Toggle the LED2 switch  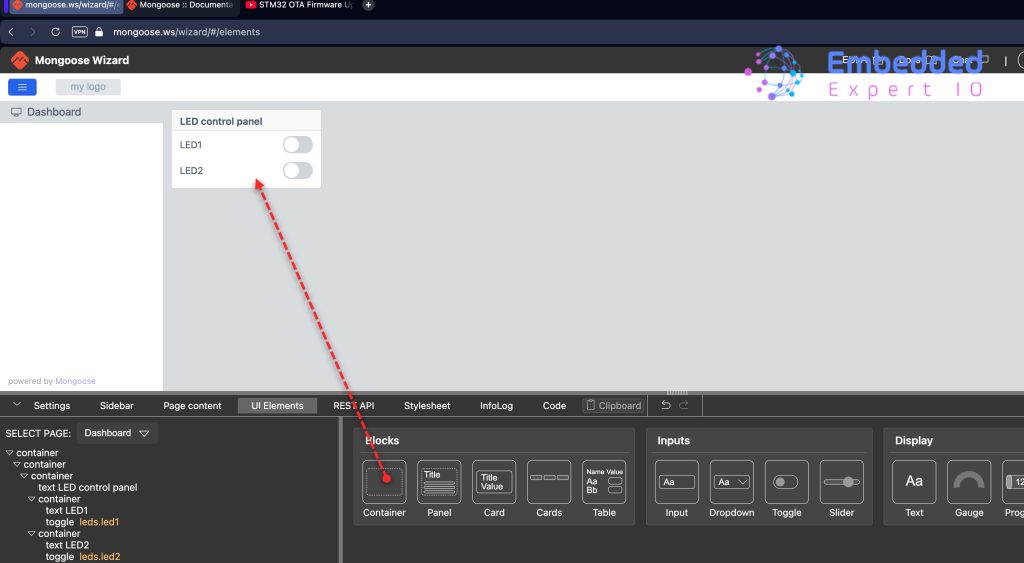click(297, 171)
